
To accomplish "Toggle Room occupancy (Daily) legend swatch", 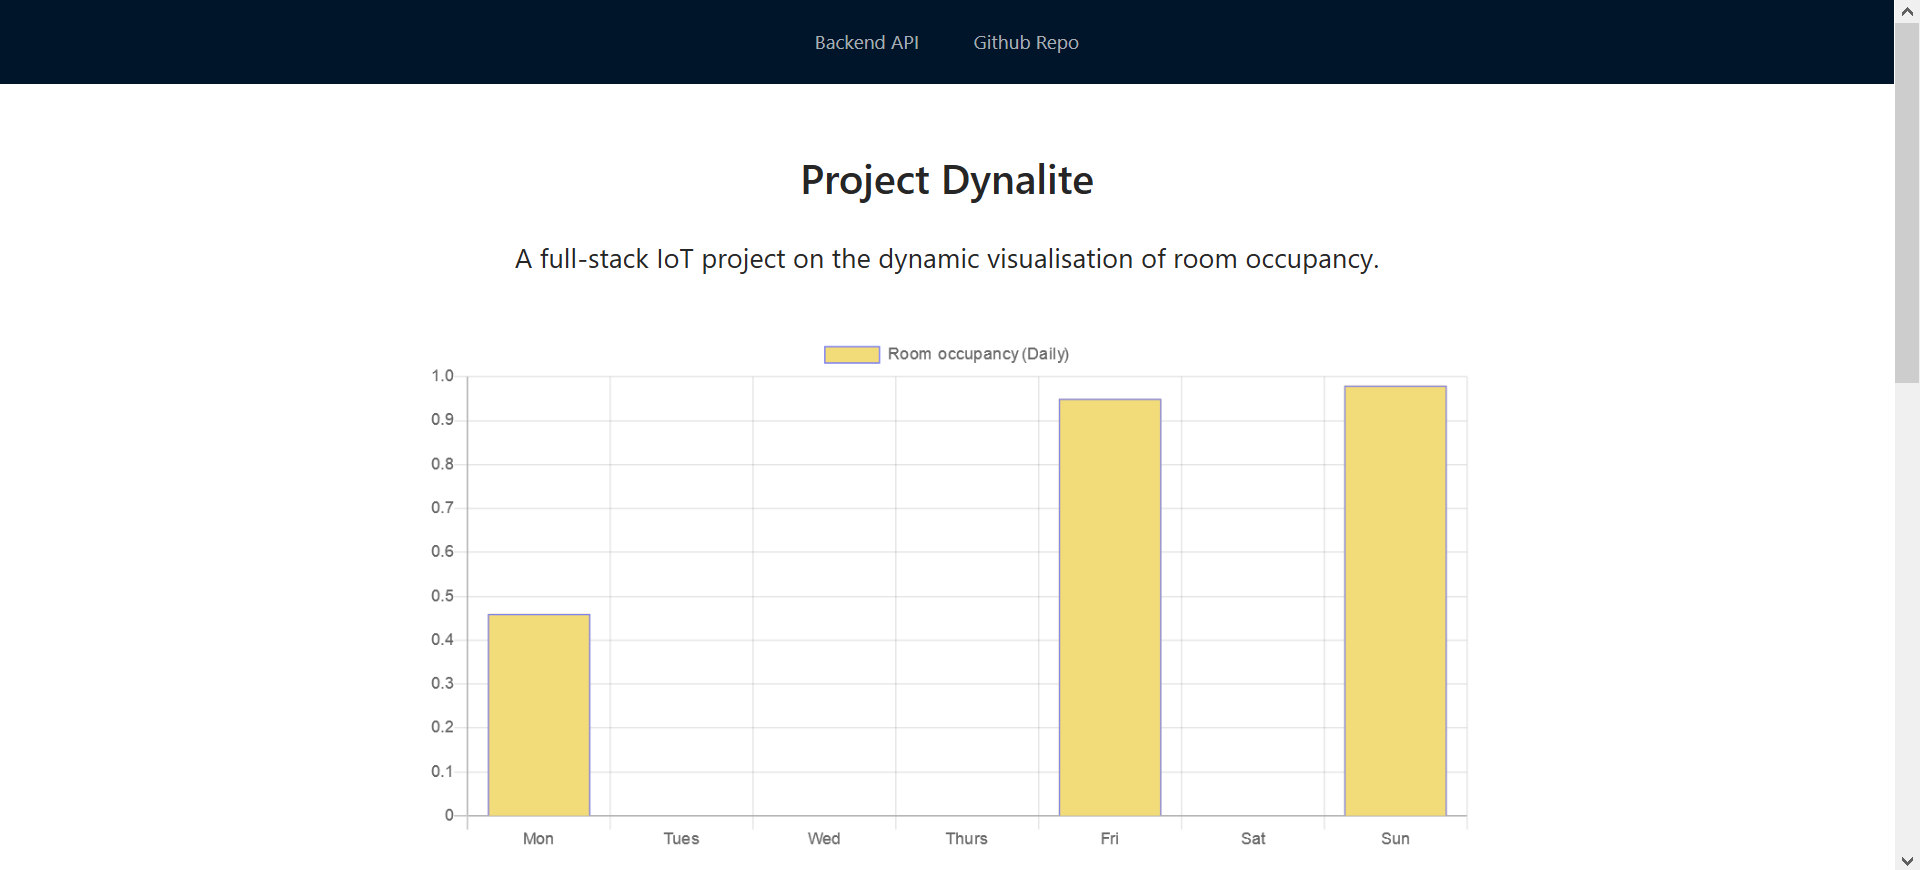I will (852, 354).
